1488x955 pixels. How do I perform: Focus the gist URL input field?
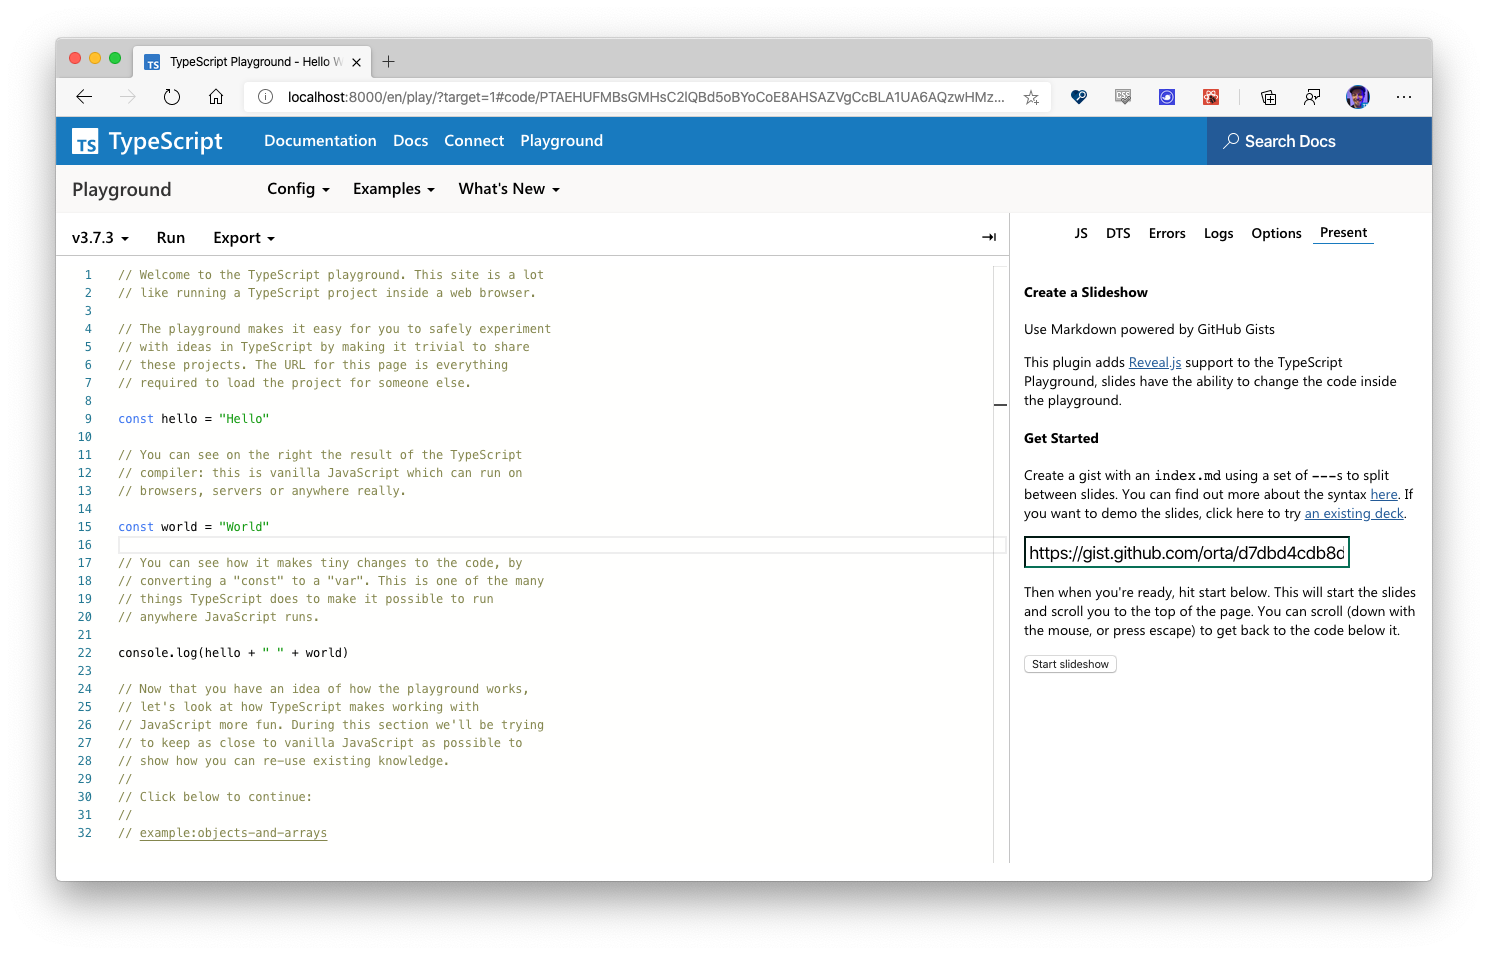click(1187, 553)
